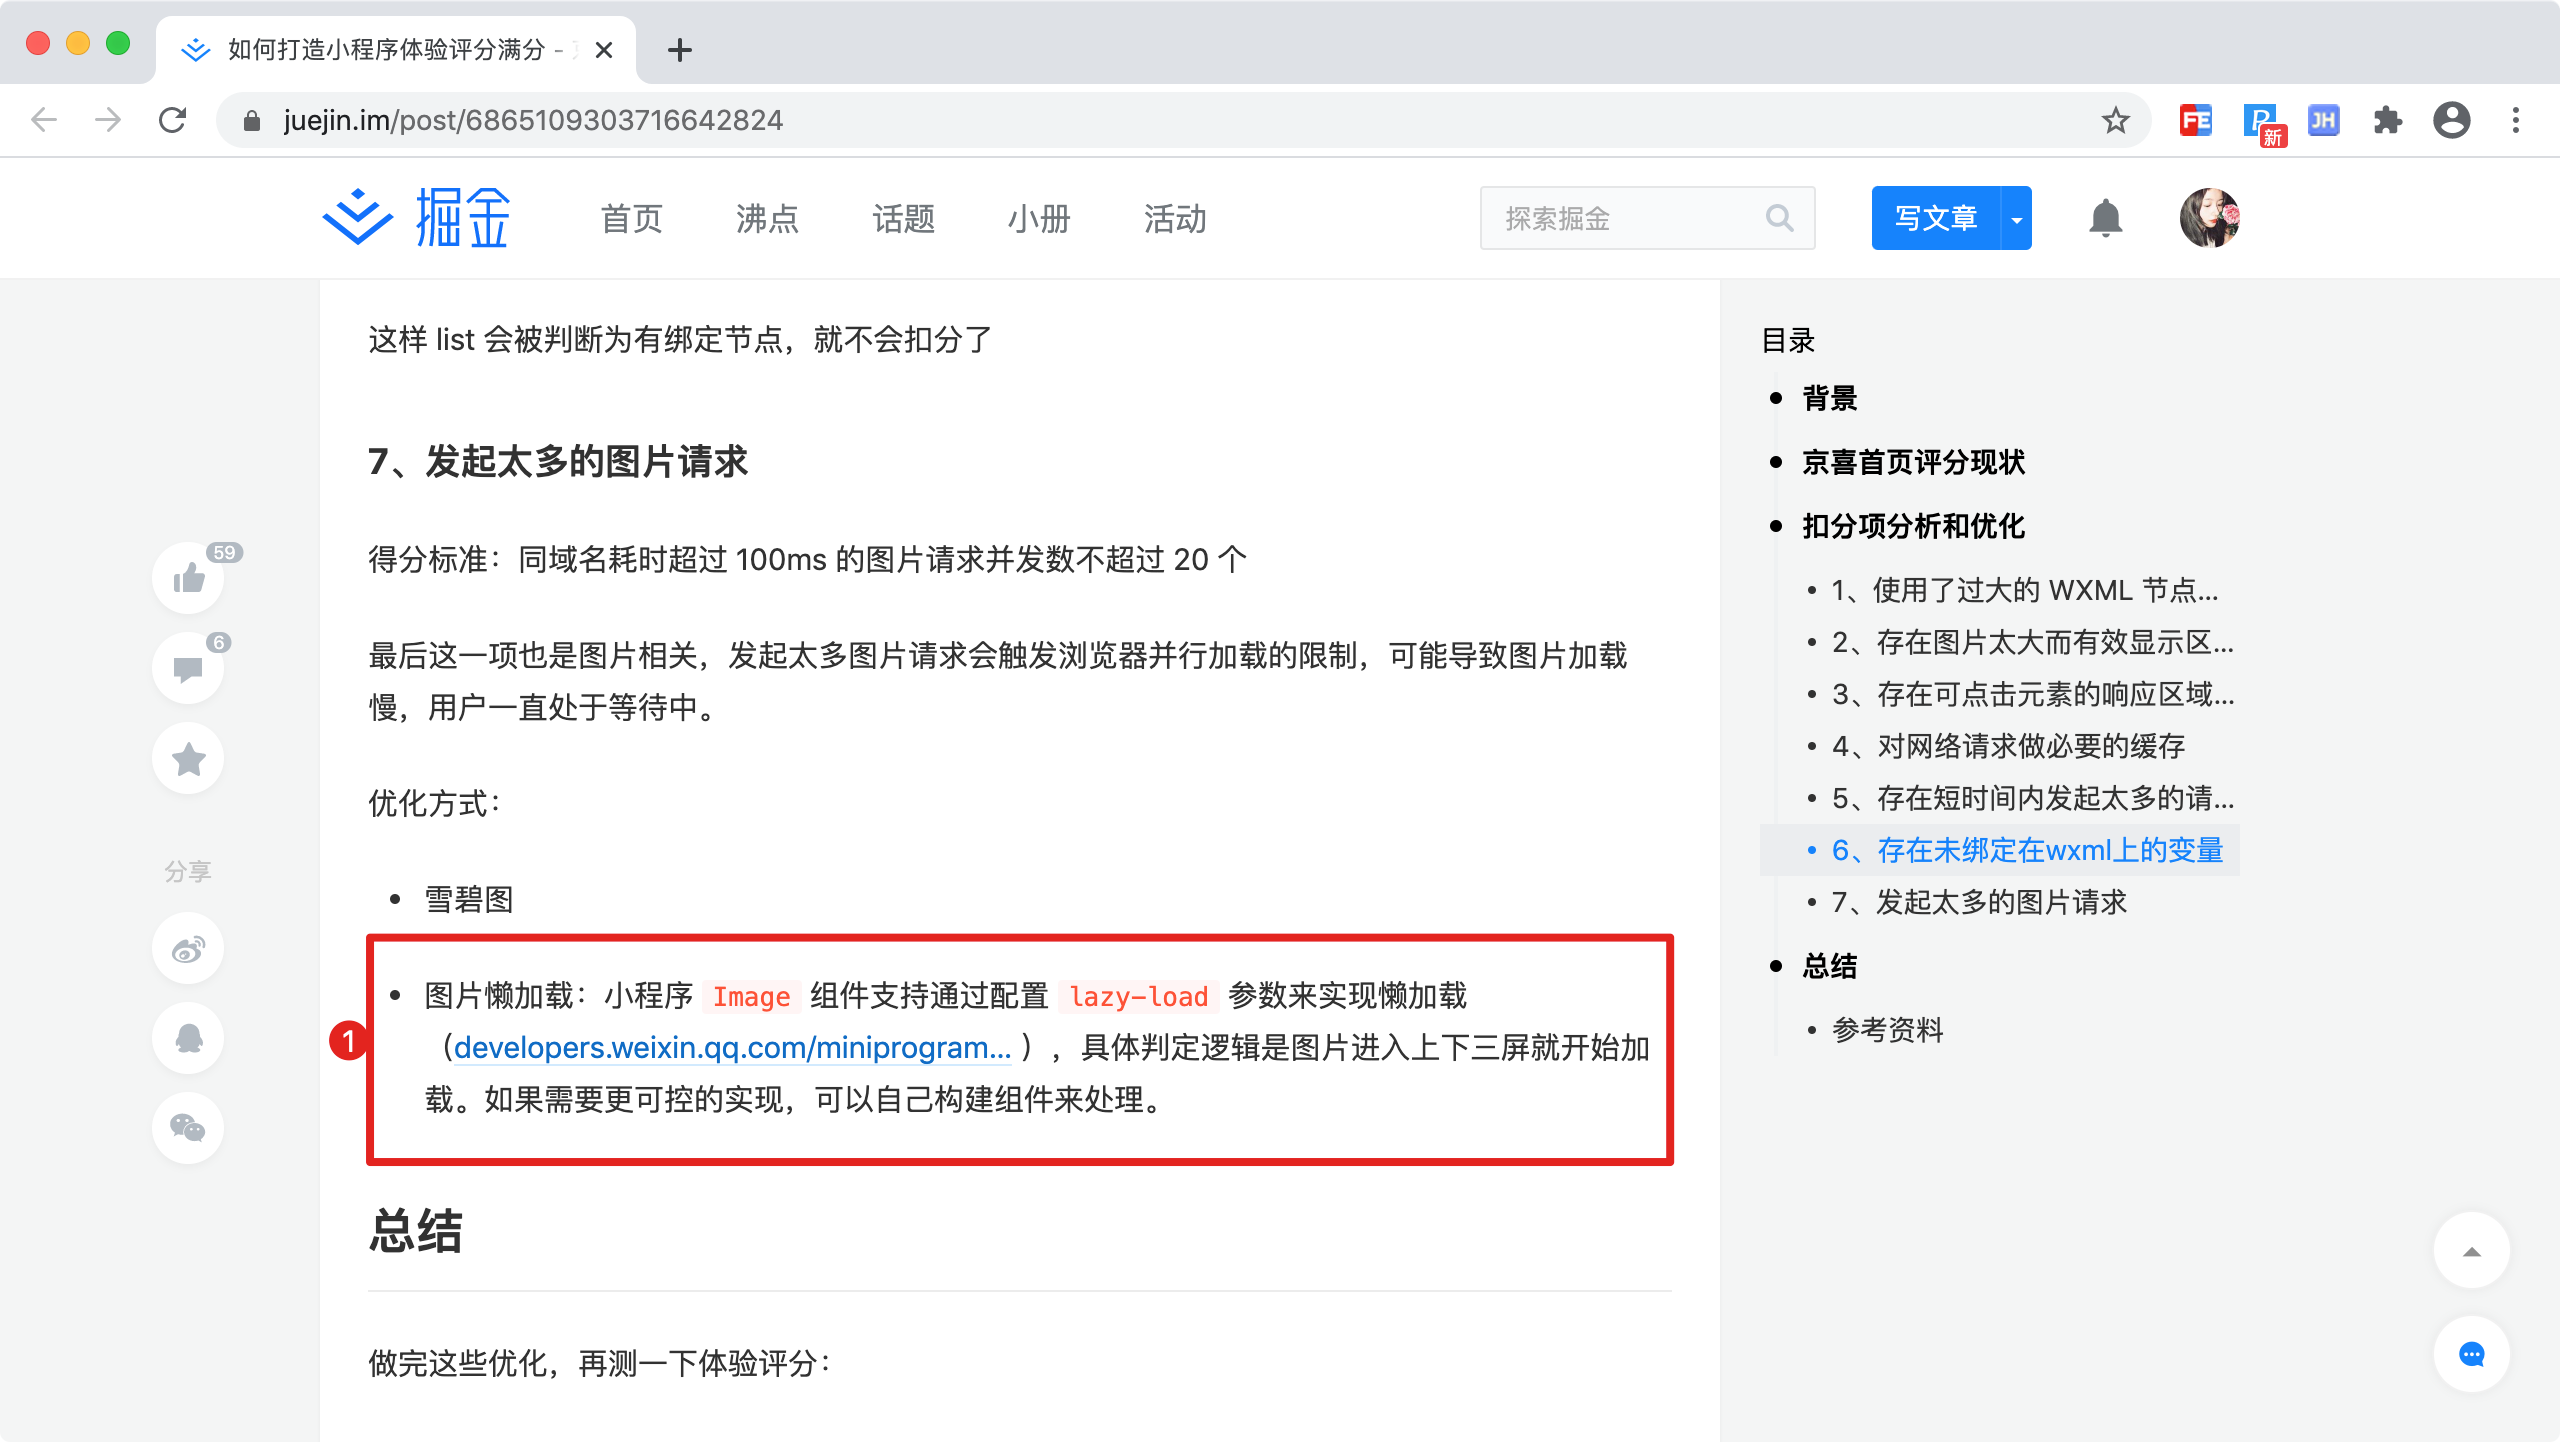Open the comments bubble icon
2560x1442 pixels.
click(188, 668)
